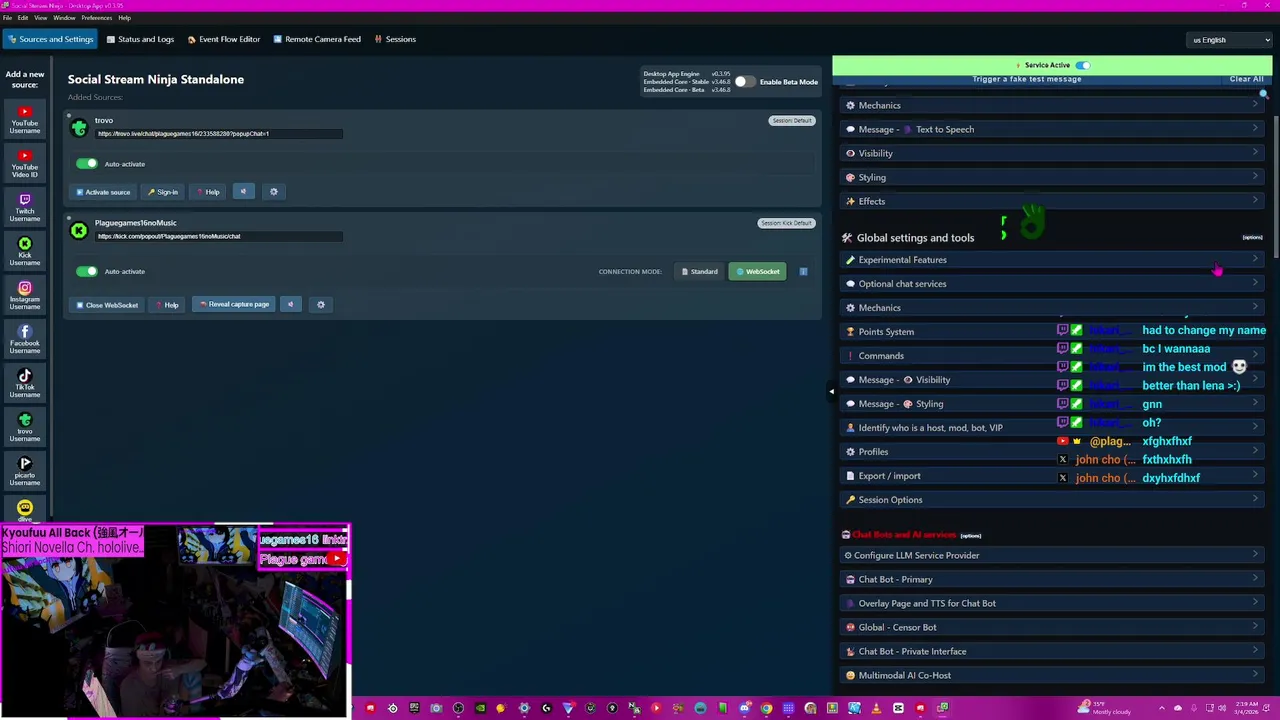Open the Preferences menu
Viewport: 1280px width, 720px height.
click(x=96, y=18)
